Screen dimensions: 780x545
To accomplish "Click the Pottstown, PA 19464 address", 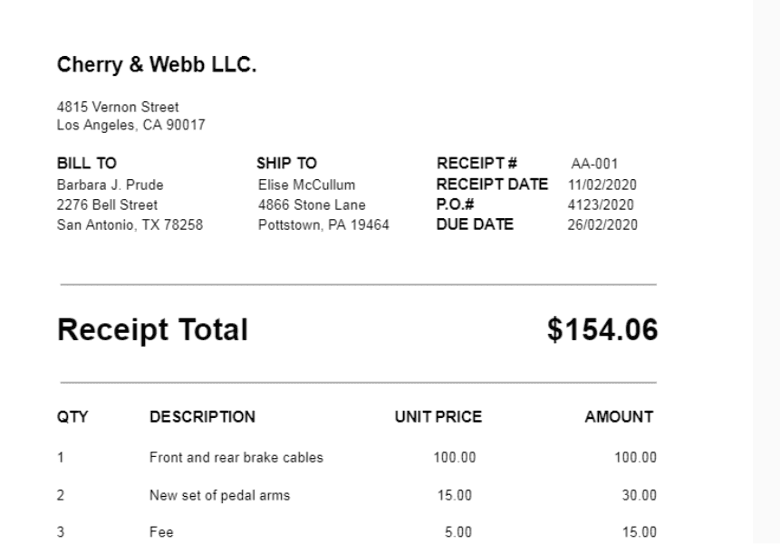I will click(x=324, y=225).
